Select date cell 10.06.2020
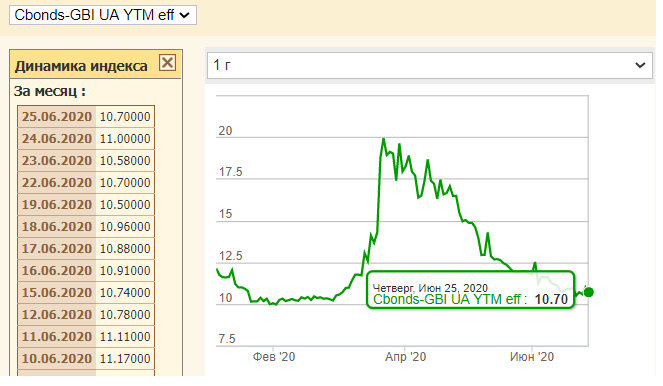This screenshot has width=663, height=386. (57, 359)
